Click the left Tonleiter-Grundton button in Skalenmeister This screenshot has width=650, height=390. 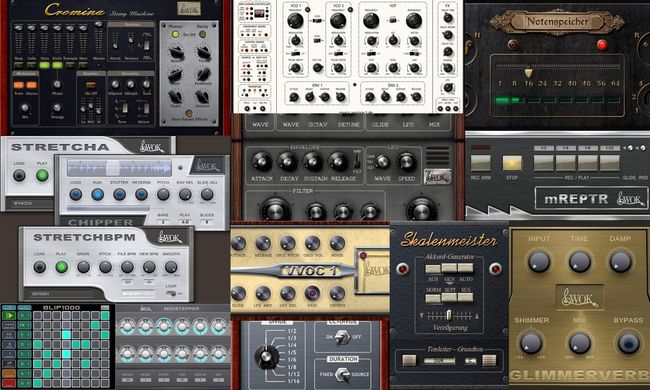(409, 360)
